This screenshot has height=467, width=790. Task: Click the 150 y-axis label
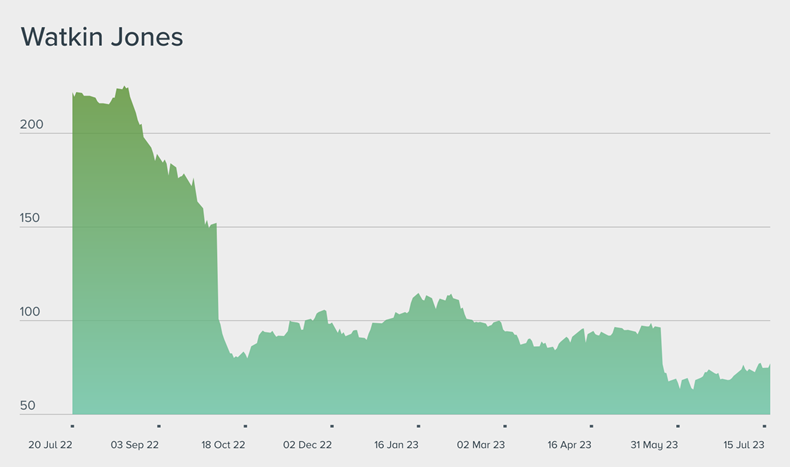point(33,217)
